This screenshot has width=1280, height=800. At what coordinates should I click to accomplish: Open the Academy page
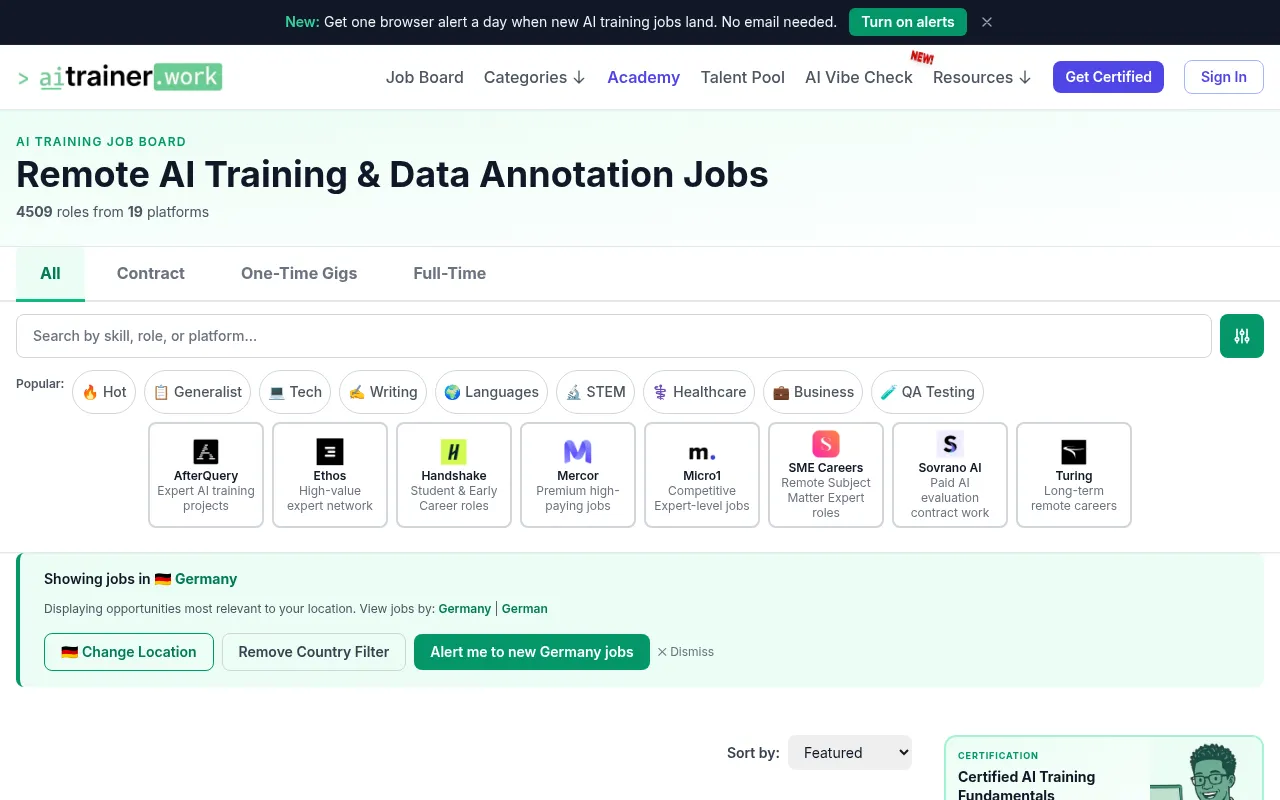coord(644,77)
